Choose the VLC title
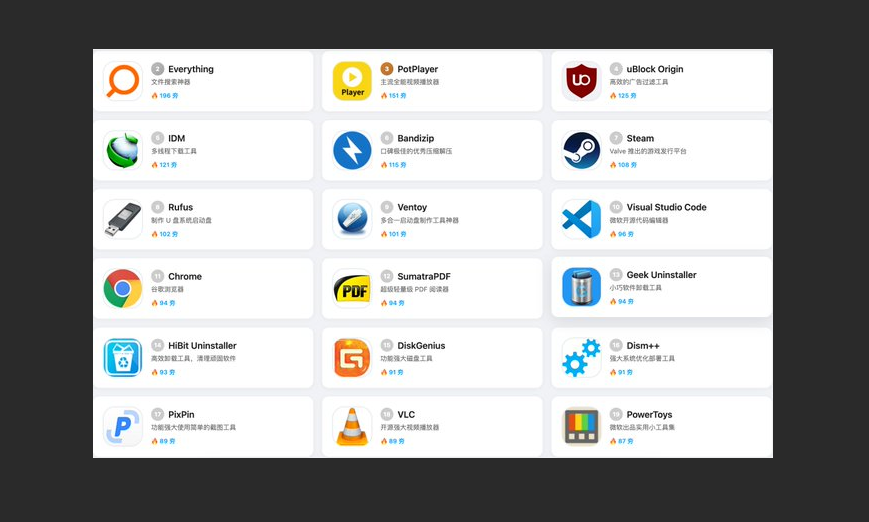This screenshot has width=869, height=522. [406, 414]
